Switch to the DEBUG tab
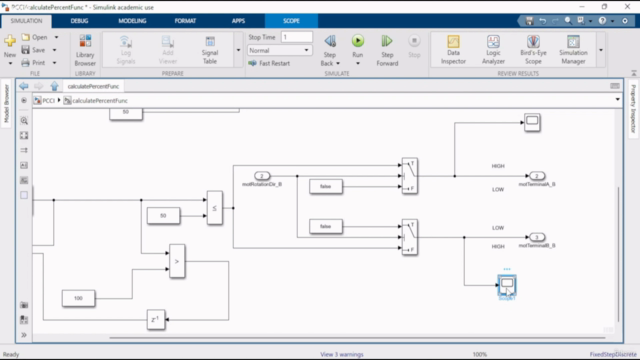 [x=79, y=21]
